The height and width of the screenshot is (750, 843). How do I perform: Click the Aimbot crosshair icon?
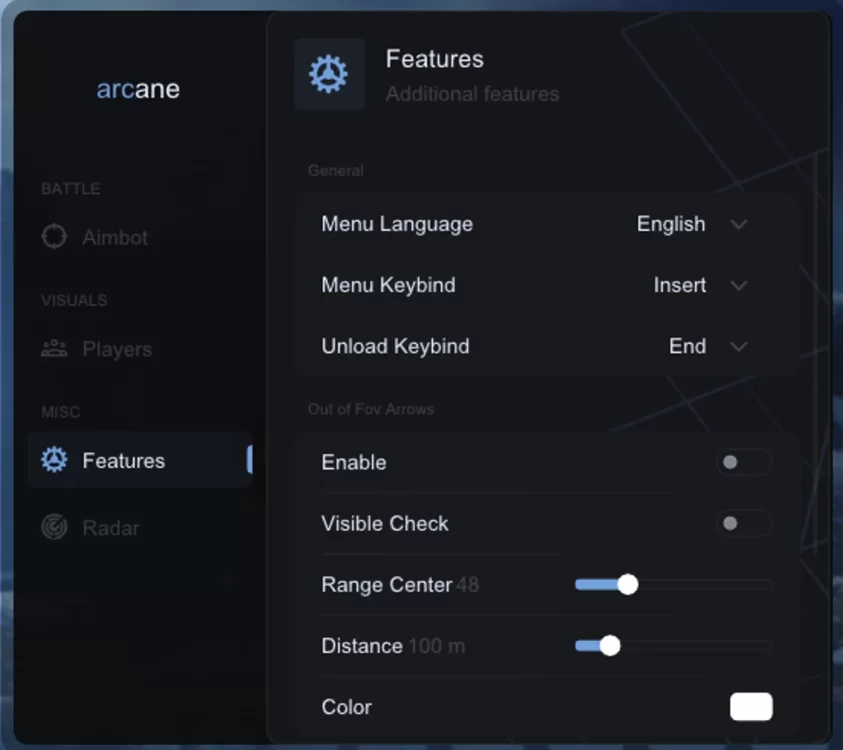pos(54,237)
